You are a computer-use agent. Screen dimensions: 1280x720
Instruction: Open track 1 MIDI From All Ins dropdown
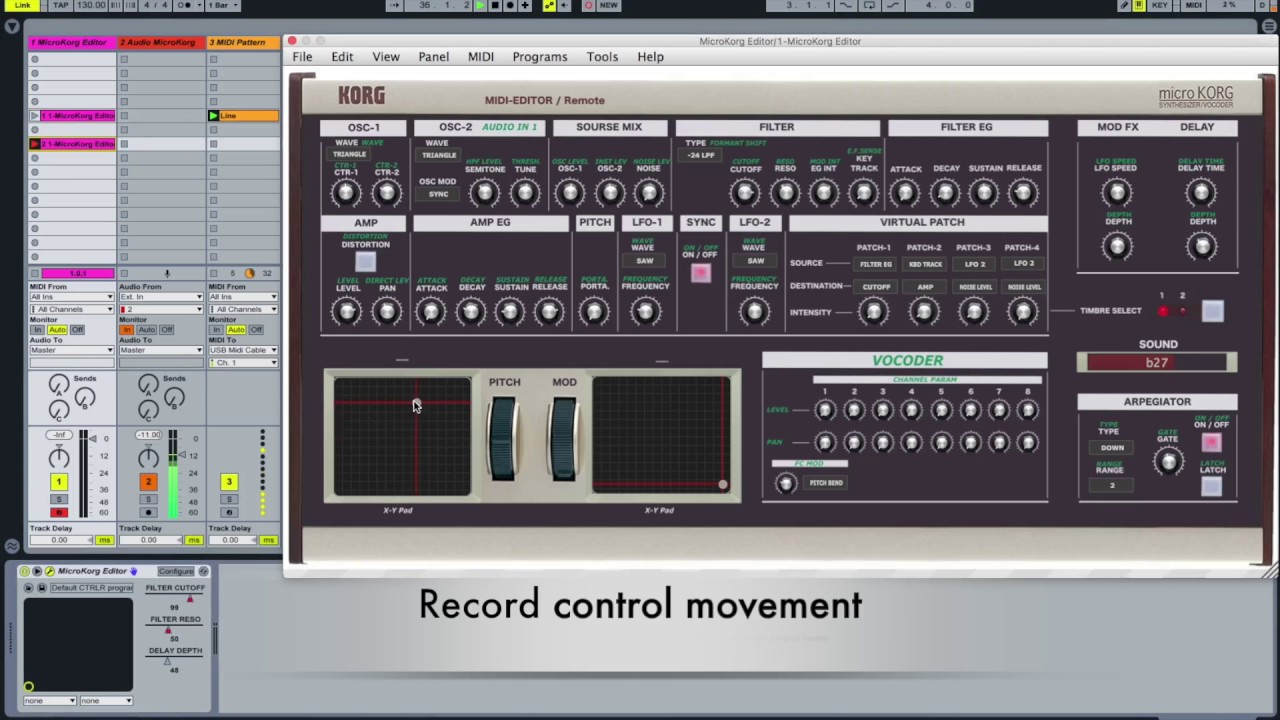pyautogui.click(x=71, y=297)
